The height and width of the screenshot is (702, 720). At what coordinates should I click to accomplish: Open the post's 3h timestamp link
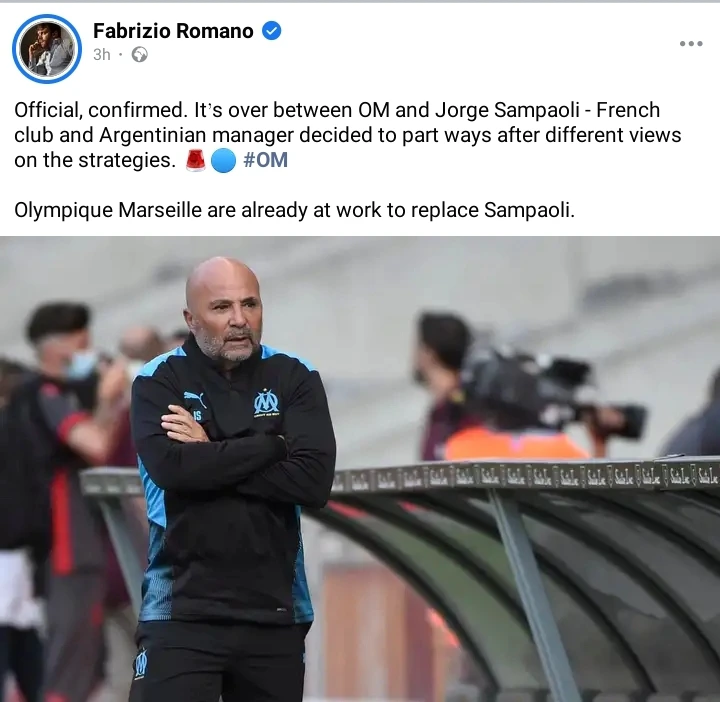click(101, 55)
